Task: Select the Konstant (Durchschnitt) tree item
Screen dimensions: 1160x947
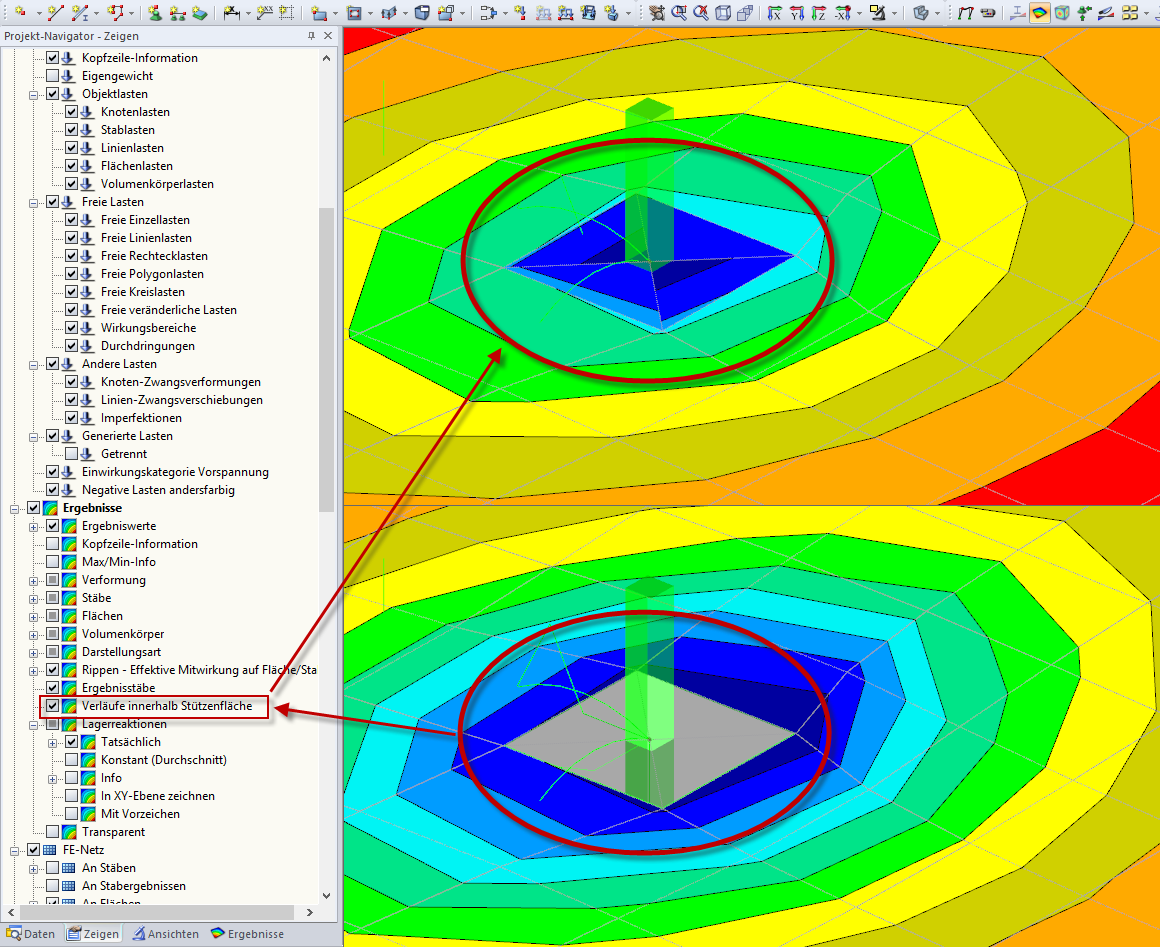Action: (x=163, y=760)
